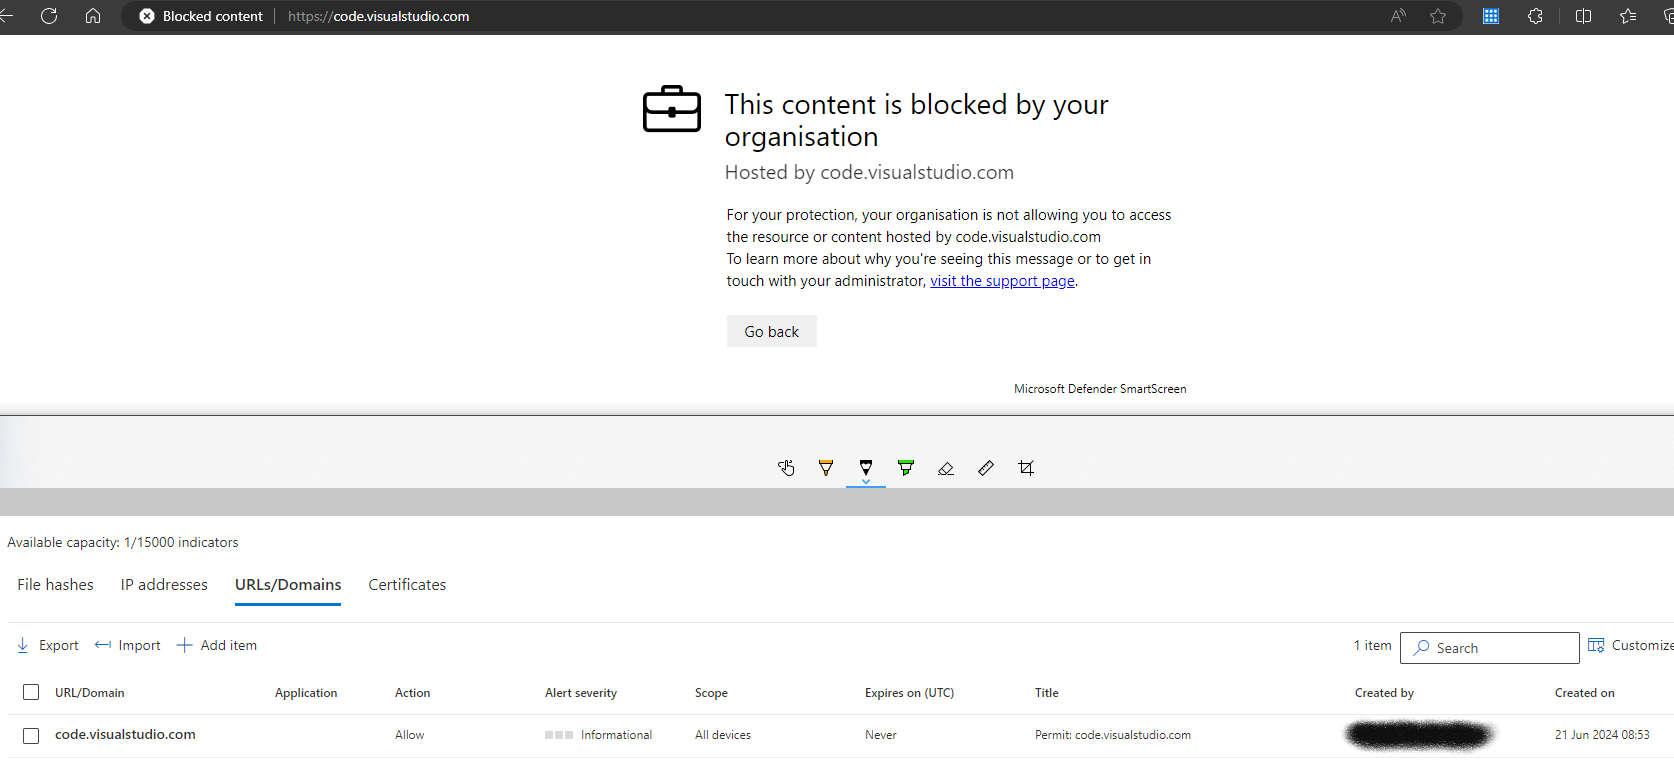Open the Favorites list icon
The image size is (1674, 769).
(x=1628, y=16)
